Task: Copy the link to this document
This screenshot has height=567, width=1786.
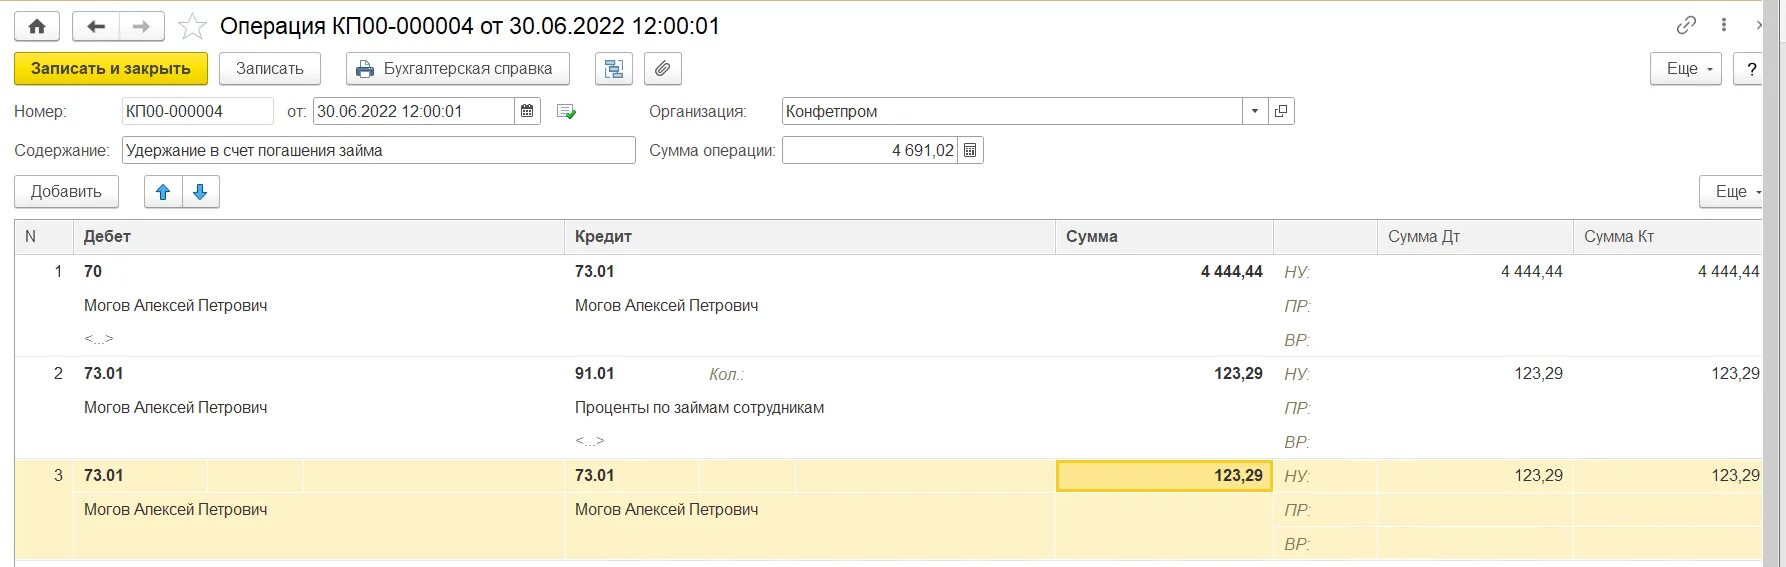Action: (1686, 25)
